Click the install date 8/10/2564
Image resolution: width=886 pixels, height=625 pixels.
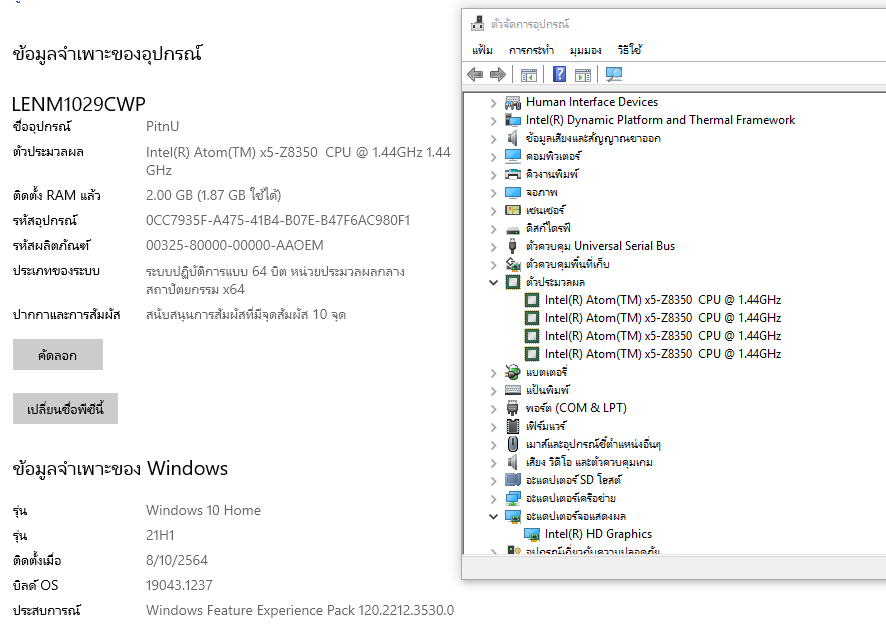pos(177,560)
